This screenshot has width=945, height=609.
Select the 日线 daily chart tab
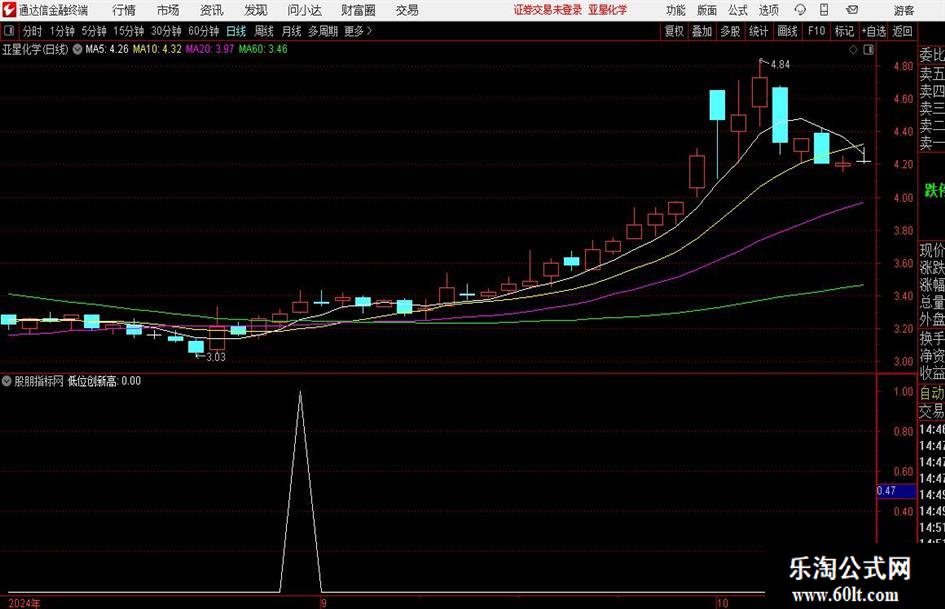236,31
